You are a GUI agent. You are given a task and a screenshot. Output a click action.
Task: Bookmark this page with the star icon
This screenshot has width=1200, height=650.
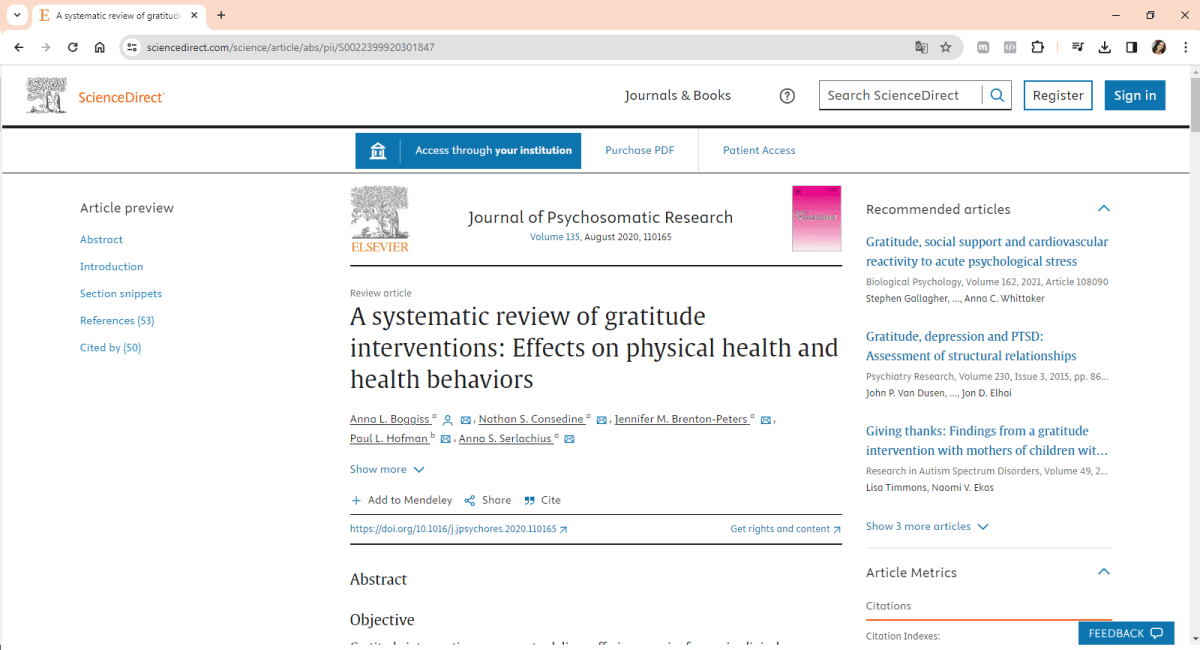click(x=946, y=47)
